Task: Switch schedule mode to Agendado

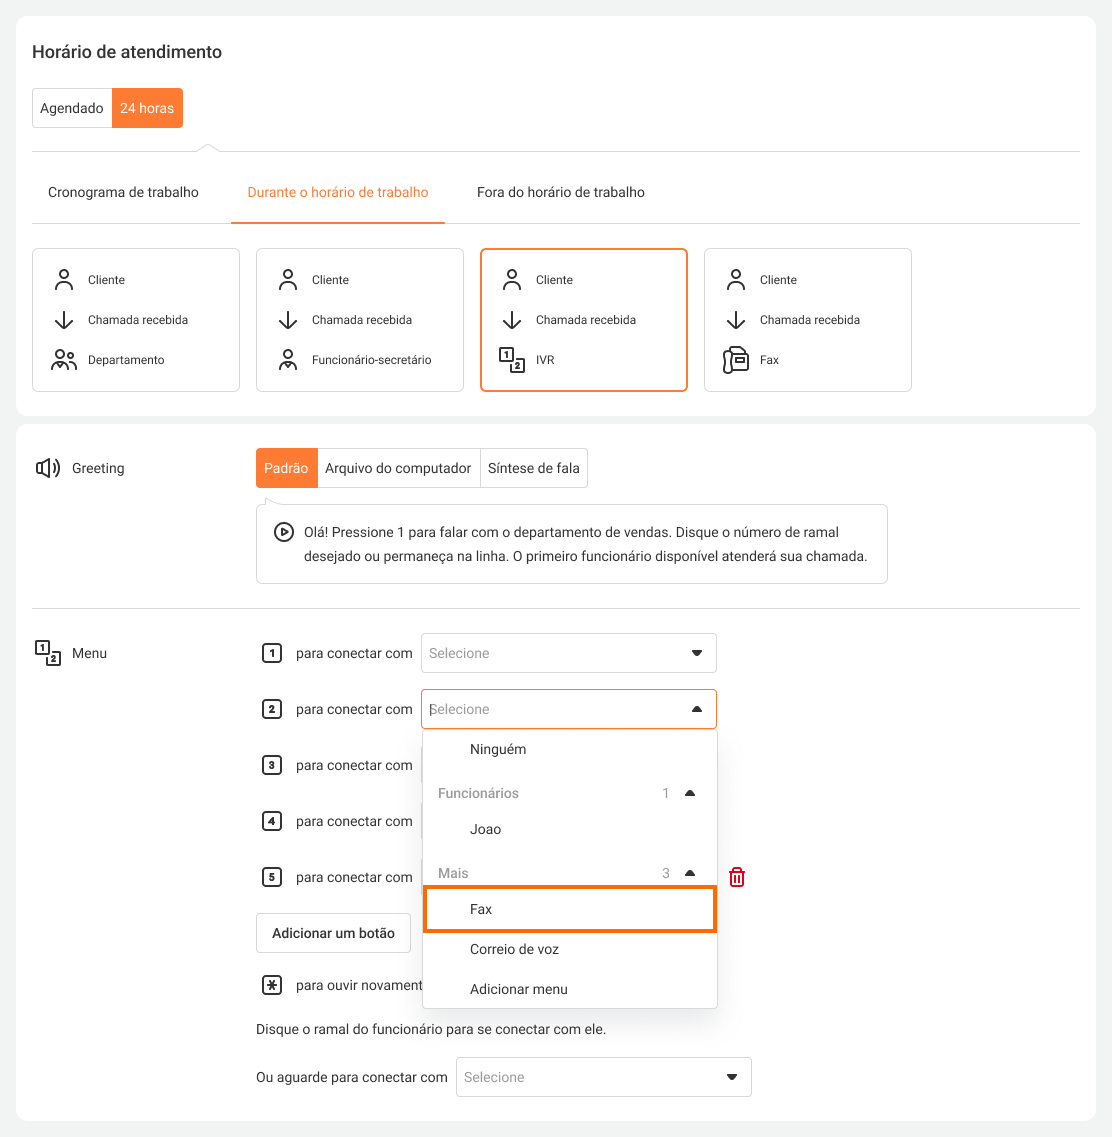Action: tap(72, 108)
